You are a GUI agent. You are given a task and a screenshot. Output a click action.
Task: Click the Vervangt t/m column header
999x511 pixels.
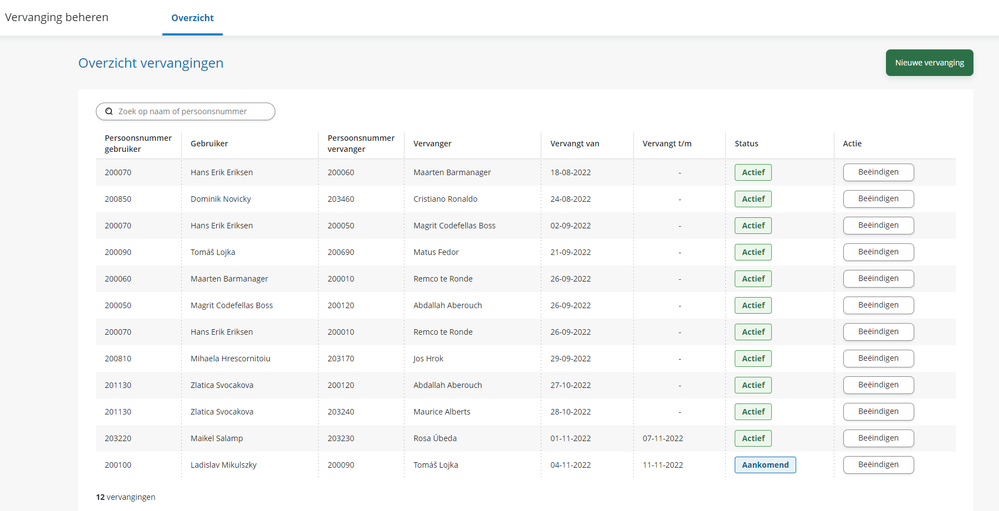tap(667, 143)
